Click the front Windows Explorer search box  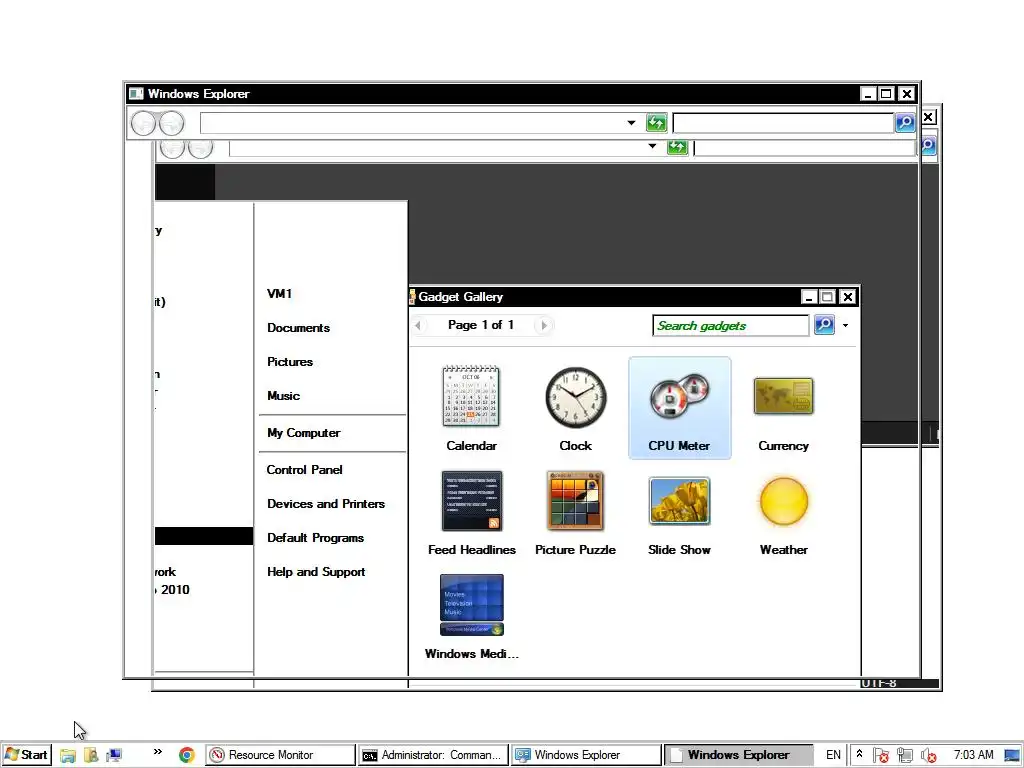pos(783,123)
